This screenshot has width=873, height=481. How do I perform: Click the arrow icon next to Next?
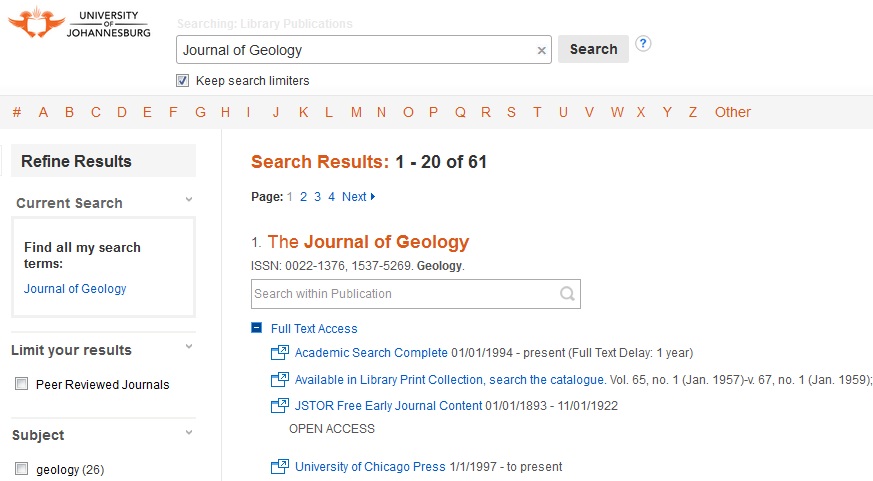373,197
